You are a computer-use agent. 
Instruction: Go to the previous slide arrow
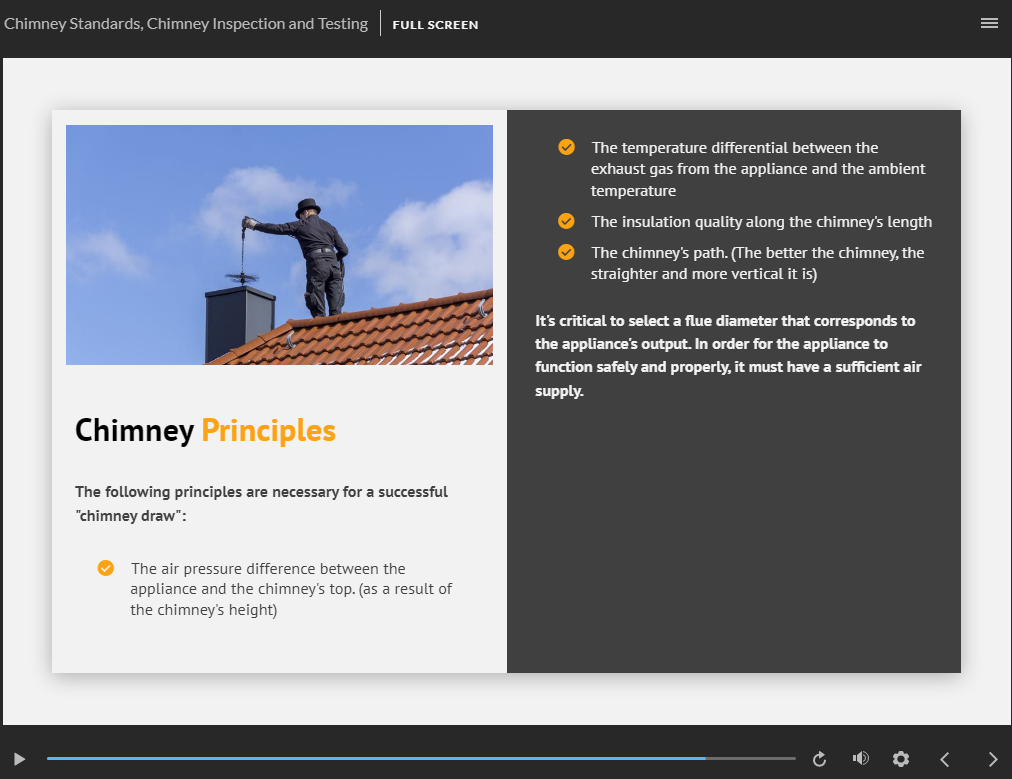click(944, 759)
